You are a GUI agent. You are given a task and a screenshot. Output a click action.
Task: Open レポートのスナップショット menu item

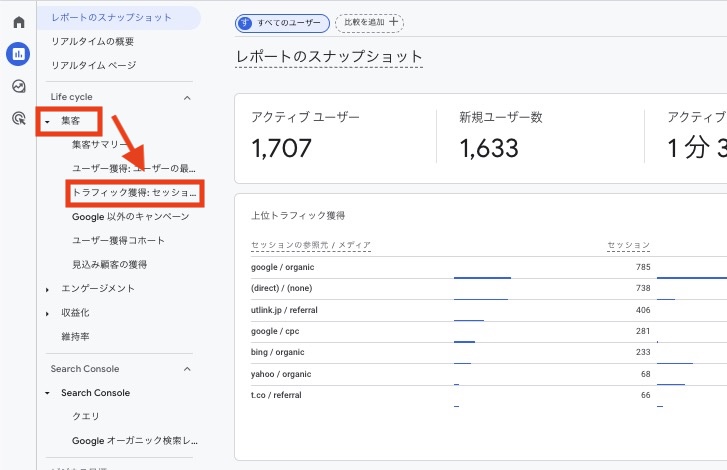point(119,18)
